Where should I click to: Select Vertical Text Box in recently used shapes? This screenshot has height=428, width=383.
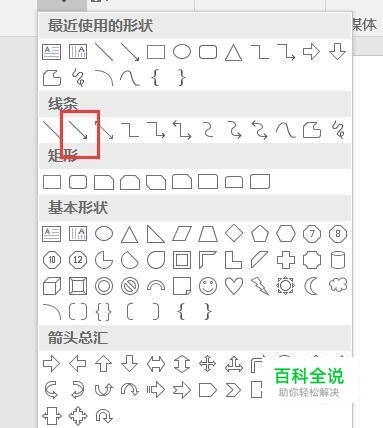(x=78, y=52)
